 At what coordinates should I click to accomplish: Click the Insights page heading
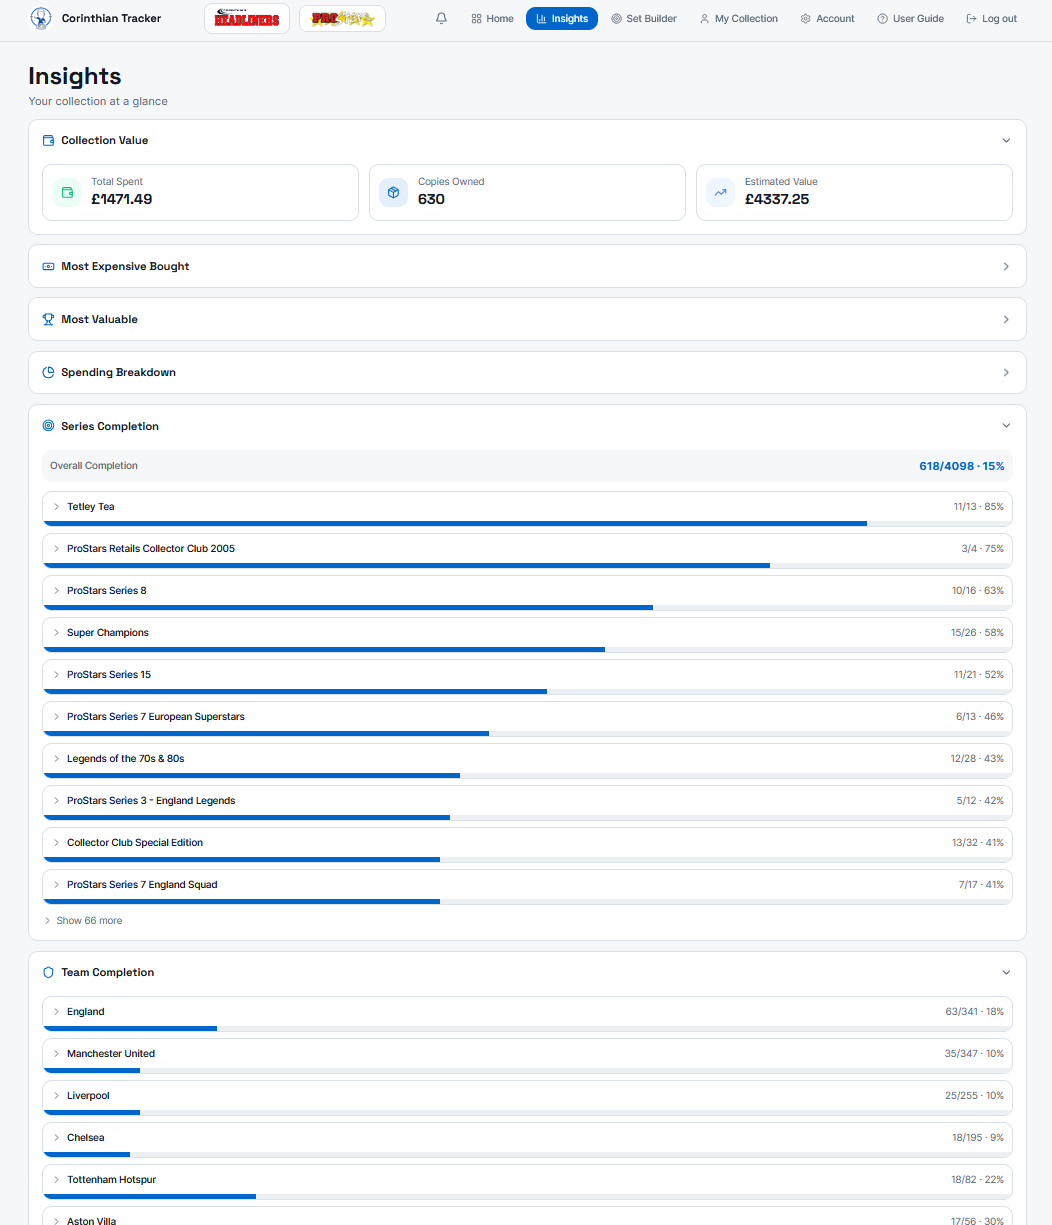(75, 76)
